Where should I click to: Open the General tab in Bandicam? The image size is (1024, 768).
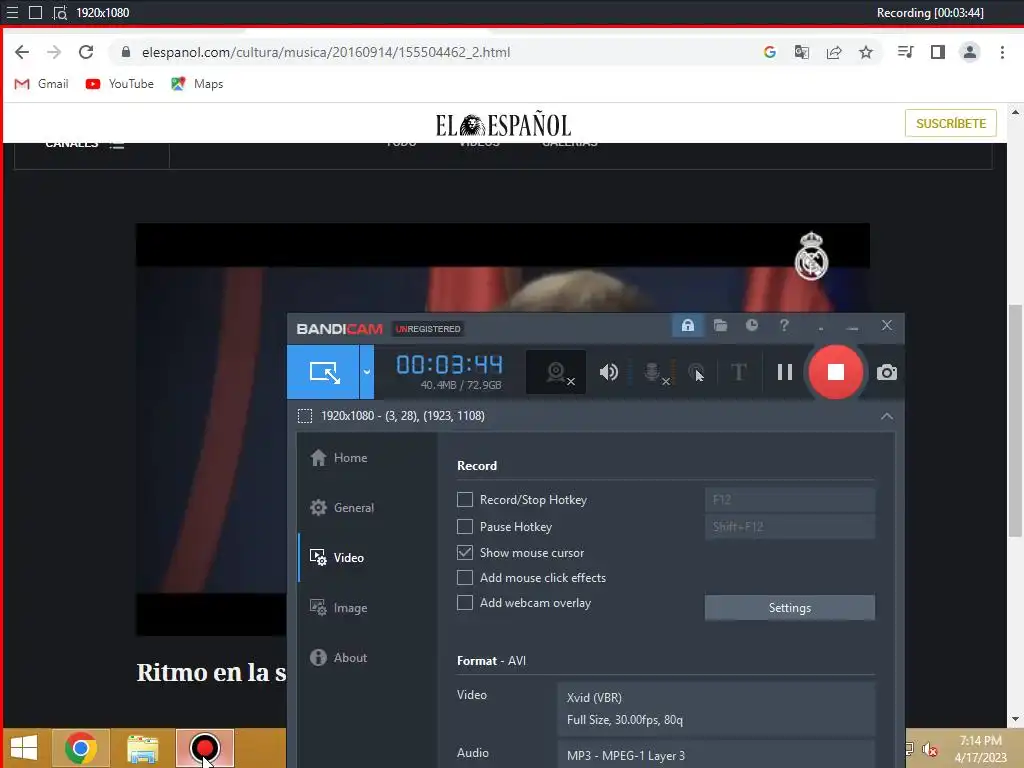tap(342, 507)
